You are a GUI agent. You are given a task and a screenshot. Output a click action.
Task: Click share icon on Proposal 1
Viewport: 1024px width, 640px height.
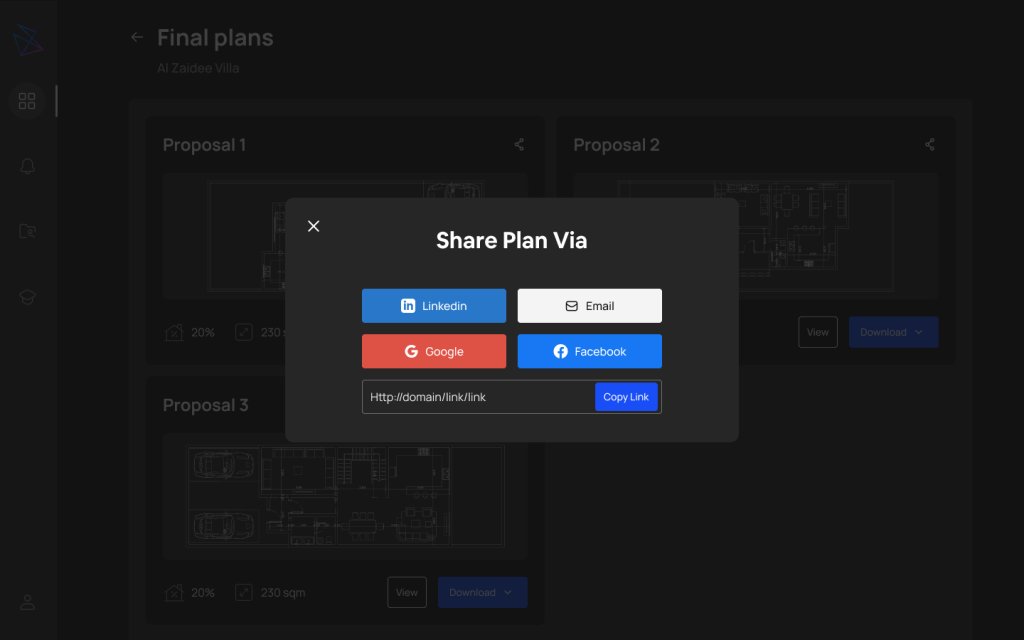519,145
